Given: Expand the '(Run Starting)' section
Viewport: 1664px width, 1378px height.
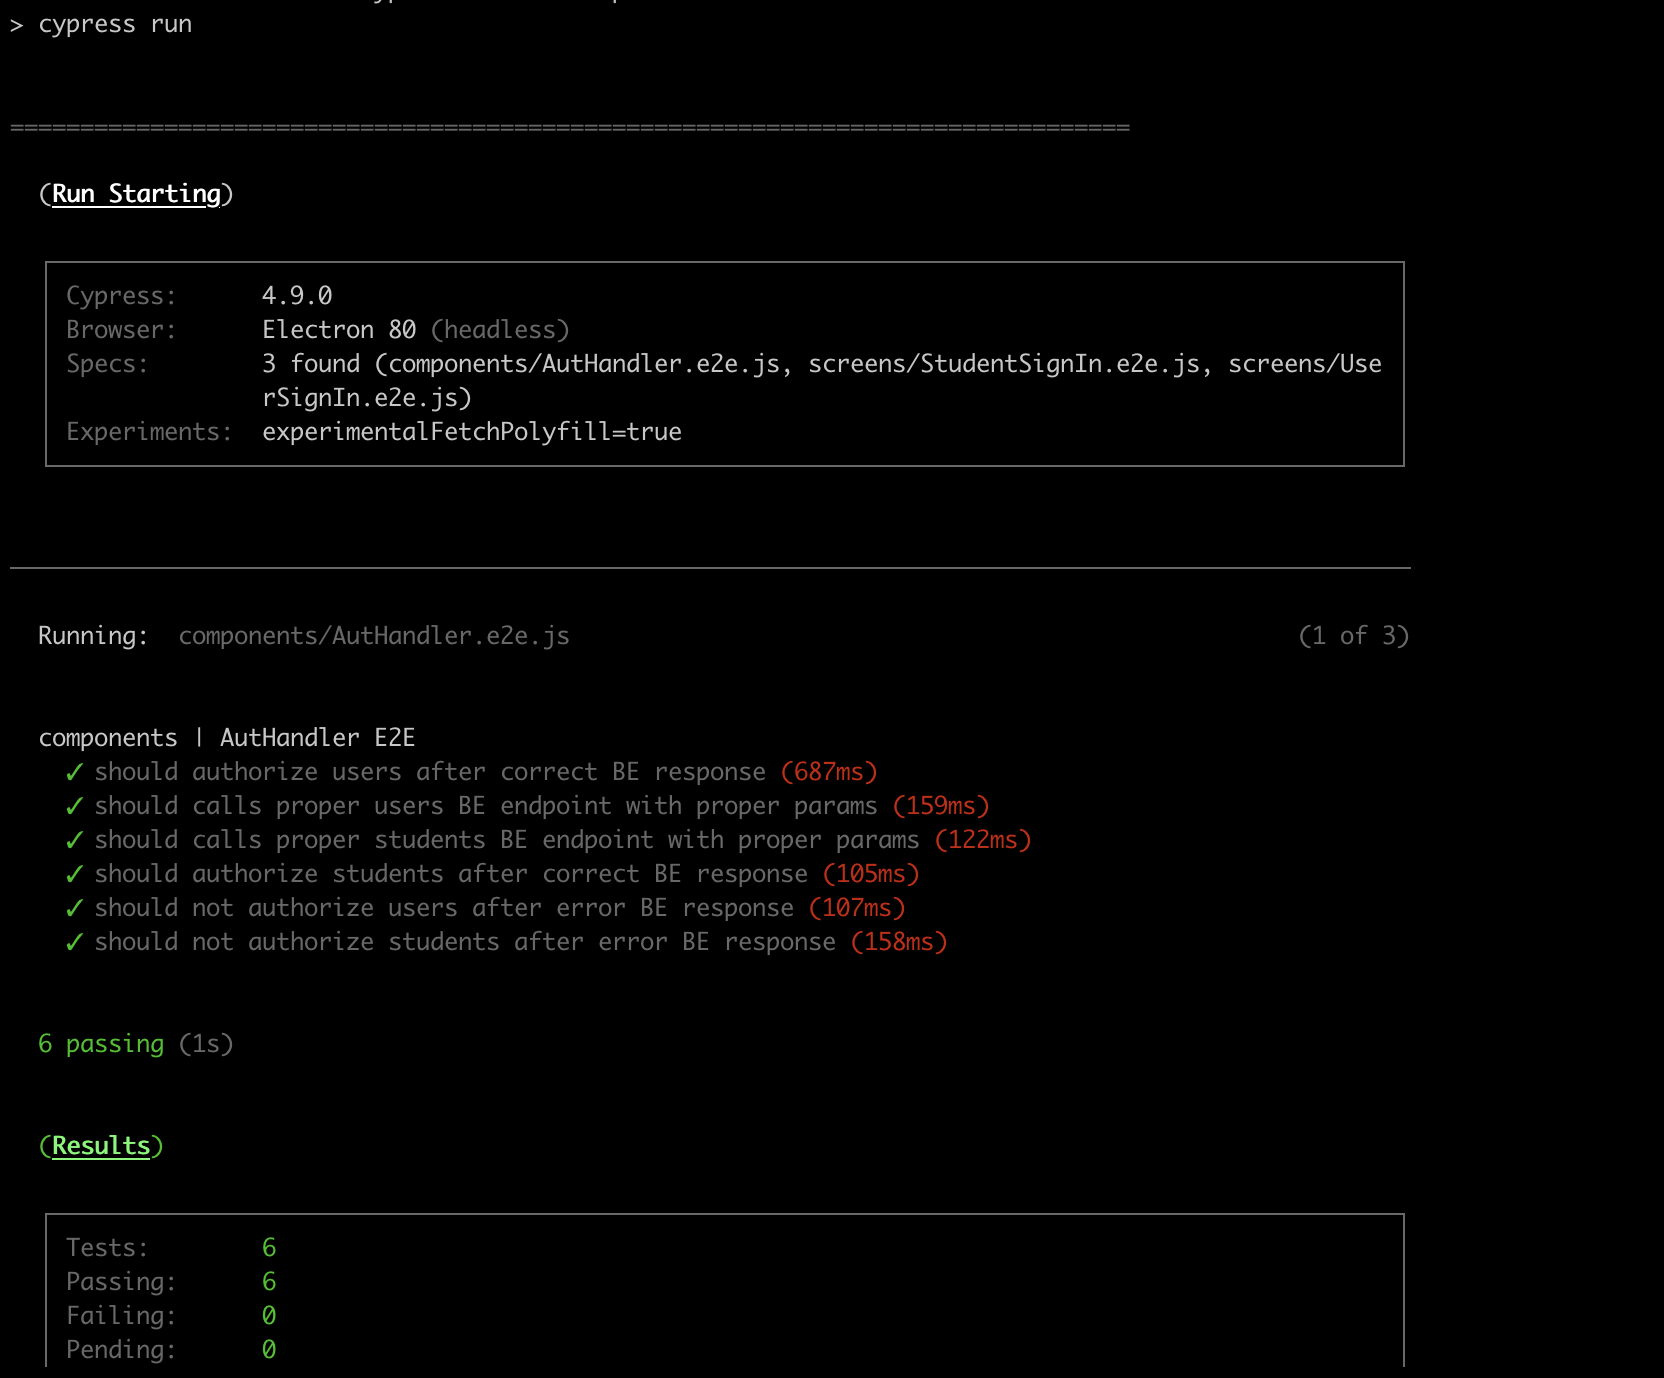Looking at the screenshot, I should [137, 193].
